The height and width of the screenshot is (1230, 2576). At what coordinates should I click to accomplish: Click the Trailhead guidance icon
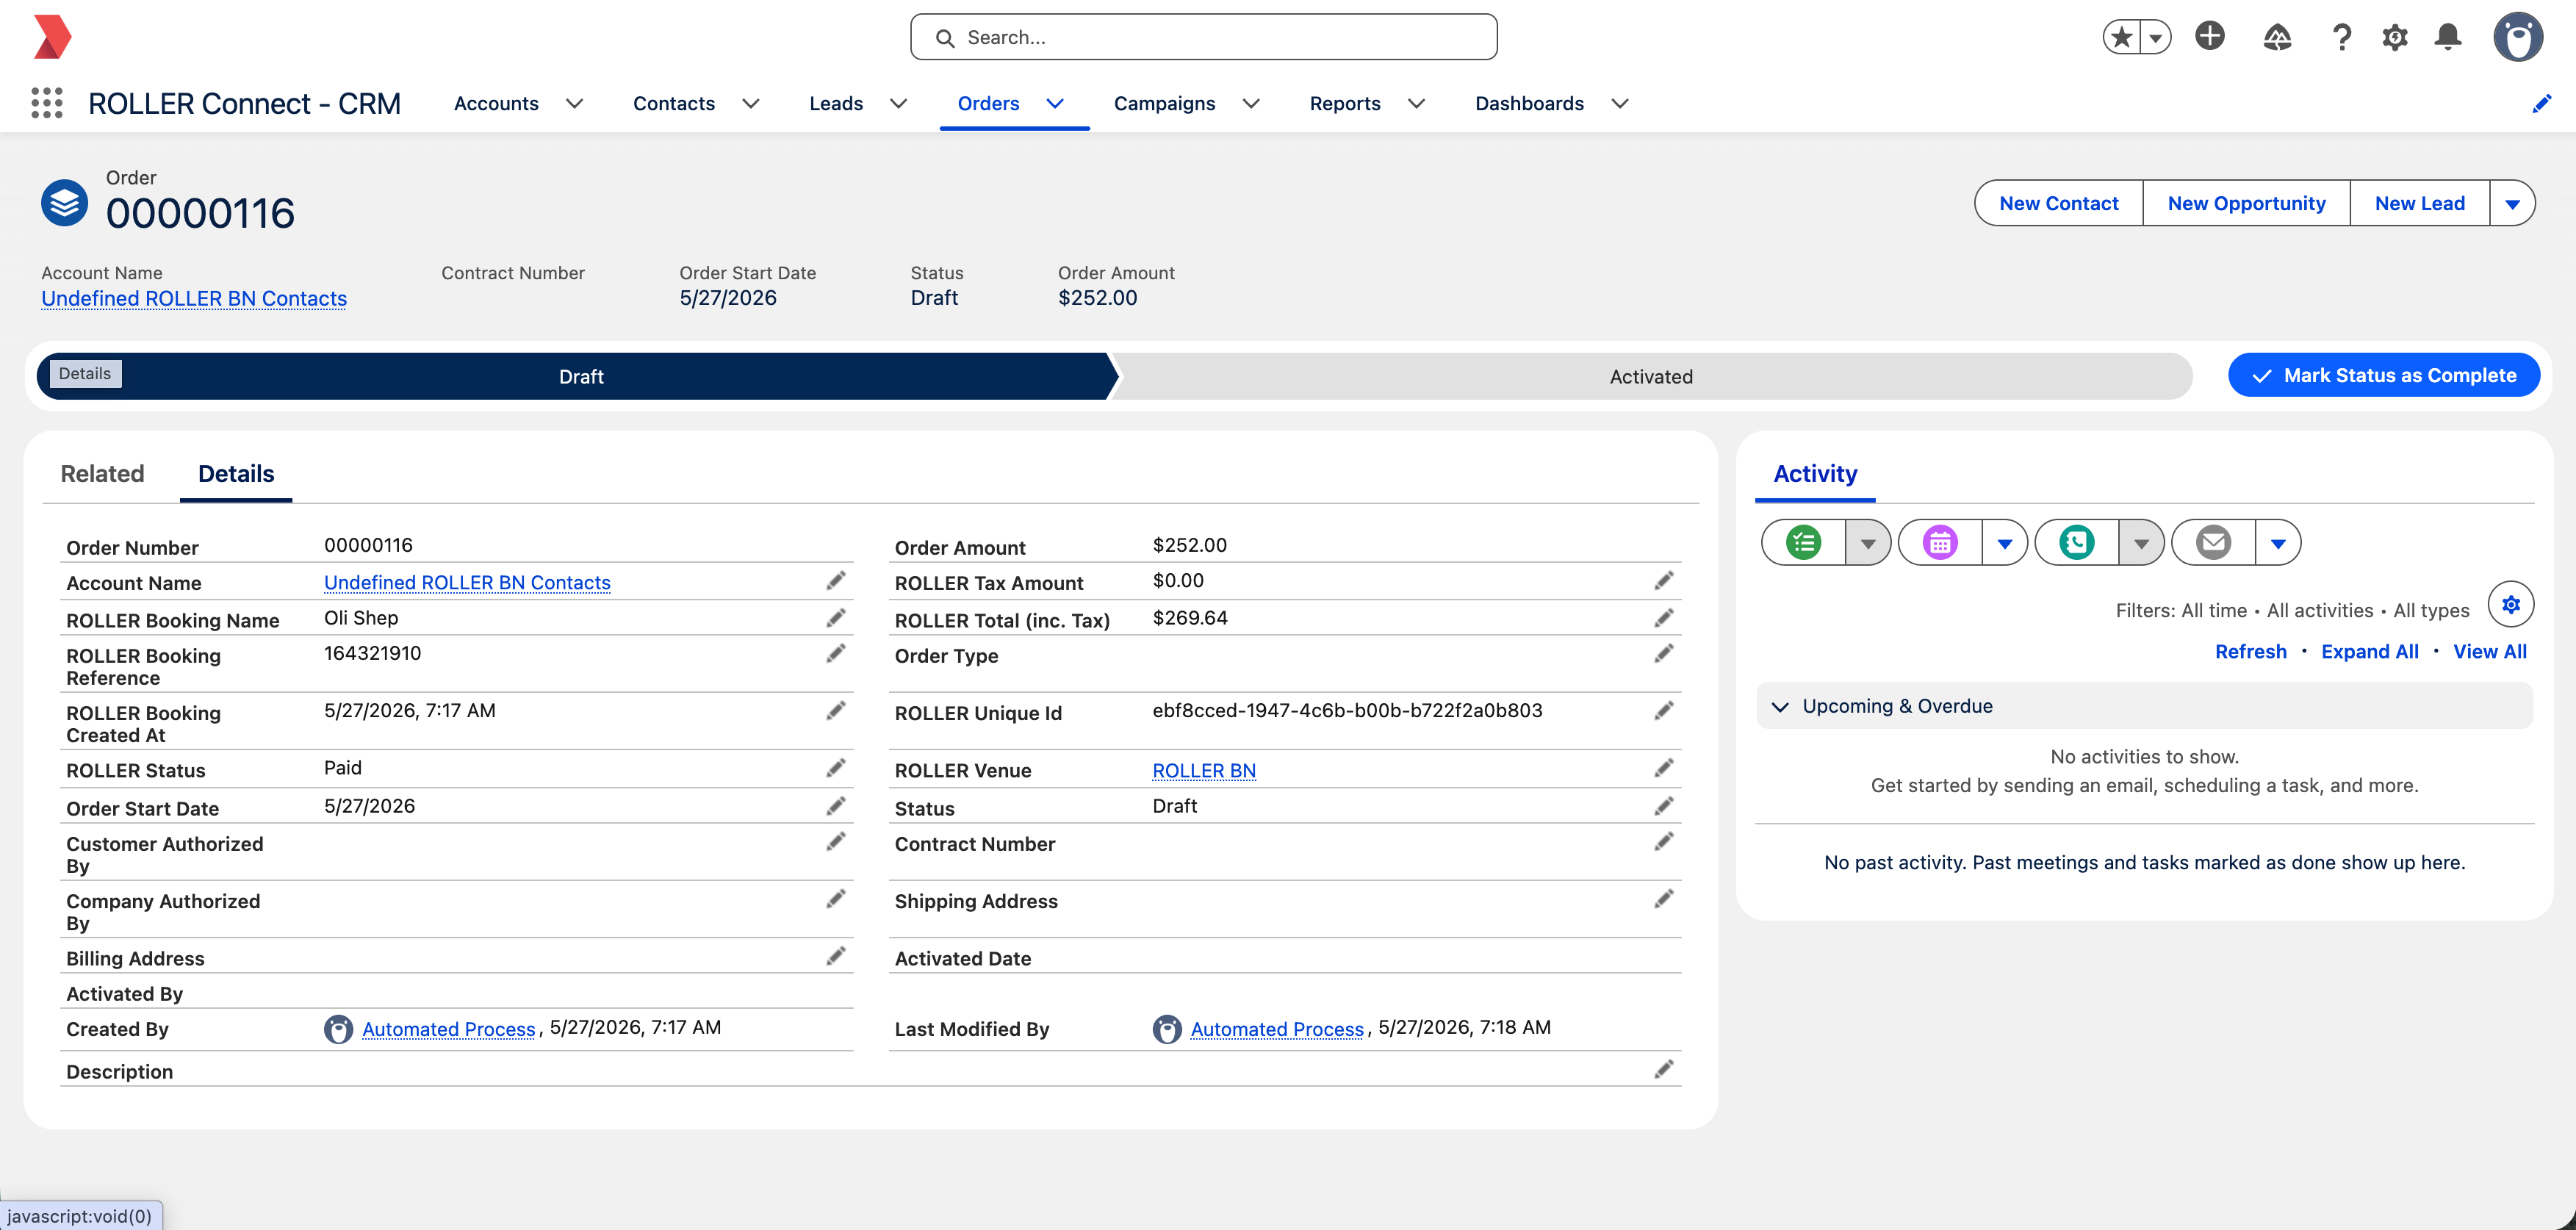[x=2277, y=38]
